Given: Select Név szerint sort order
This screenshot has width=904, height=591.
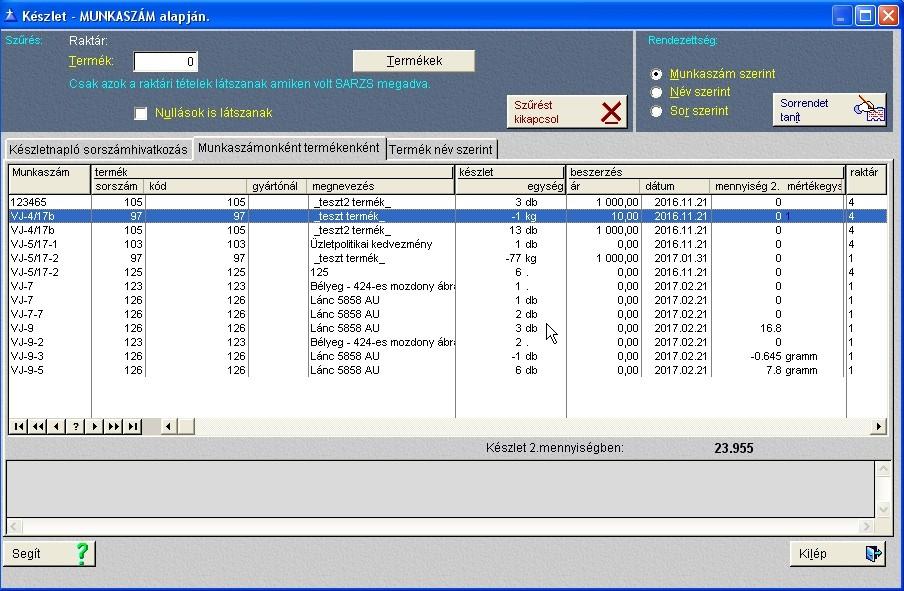Looking at the screenshot, I should [656, 92].
